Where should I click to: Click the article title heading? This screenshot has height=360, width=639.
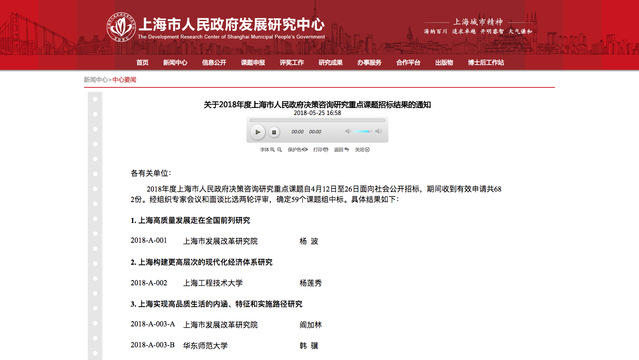(317, 105)
